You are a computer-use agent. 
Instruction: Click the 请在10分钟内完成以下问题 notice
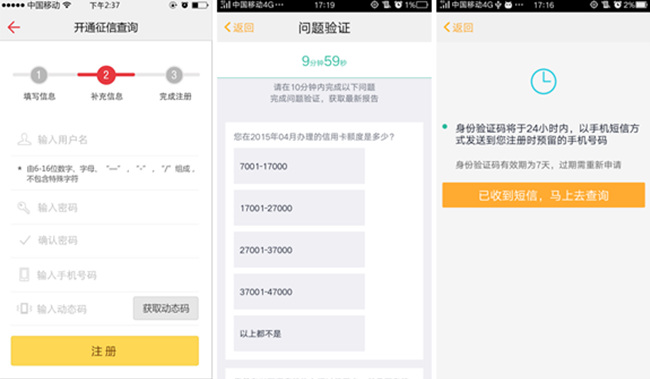click(x=324, y=87)
